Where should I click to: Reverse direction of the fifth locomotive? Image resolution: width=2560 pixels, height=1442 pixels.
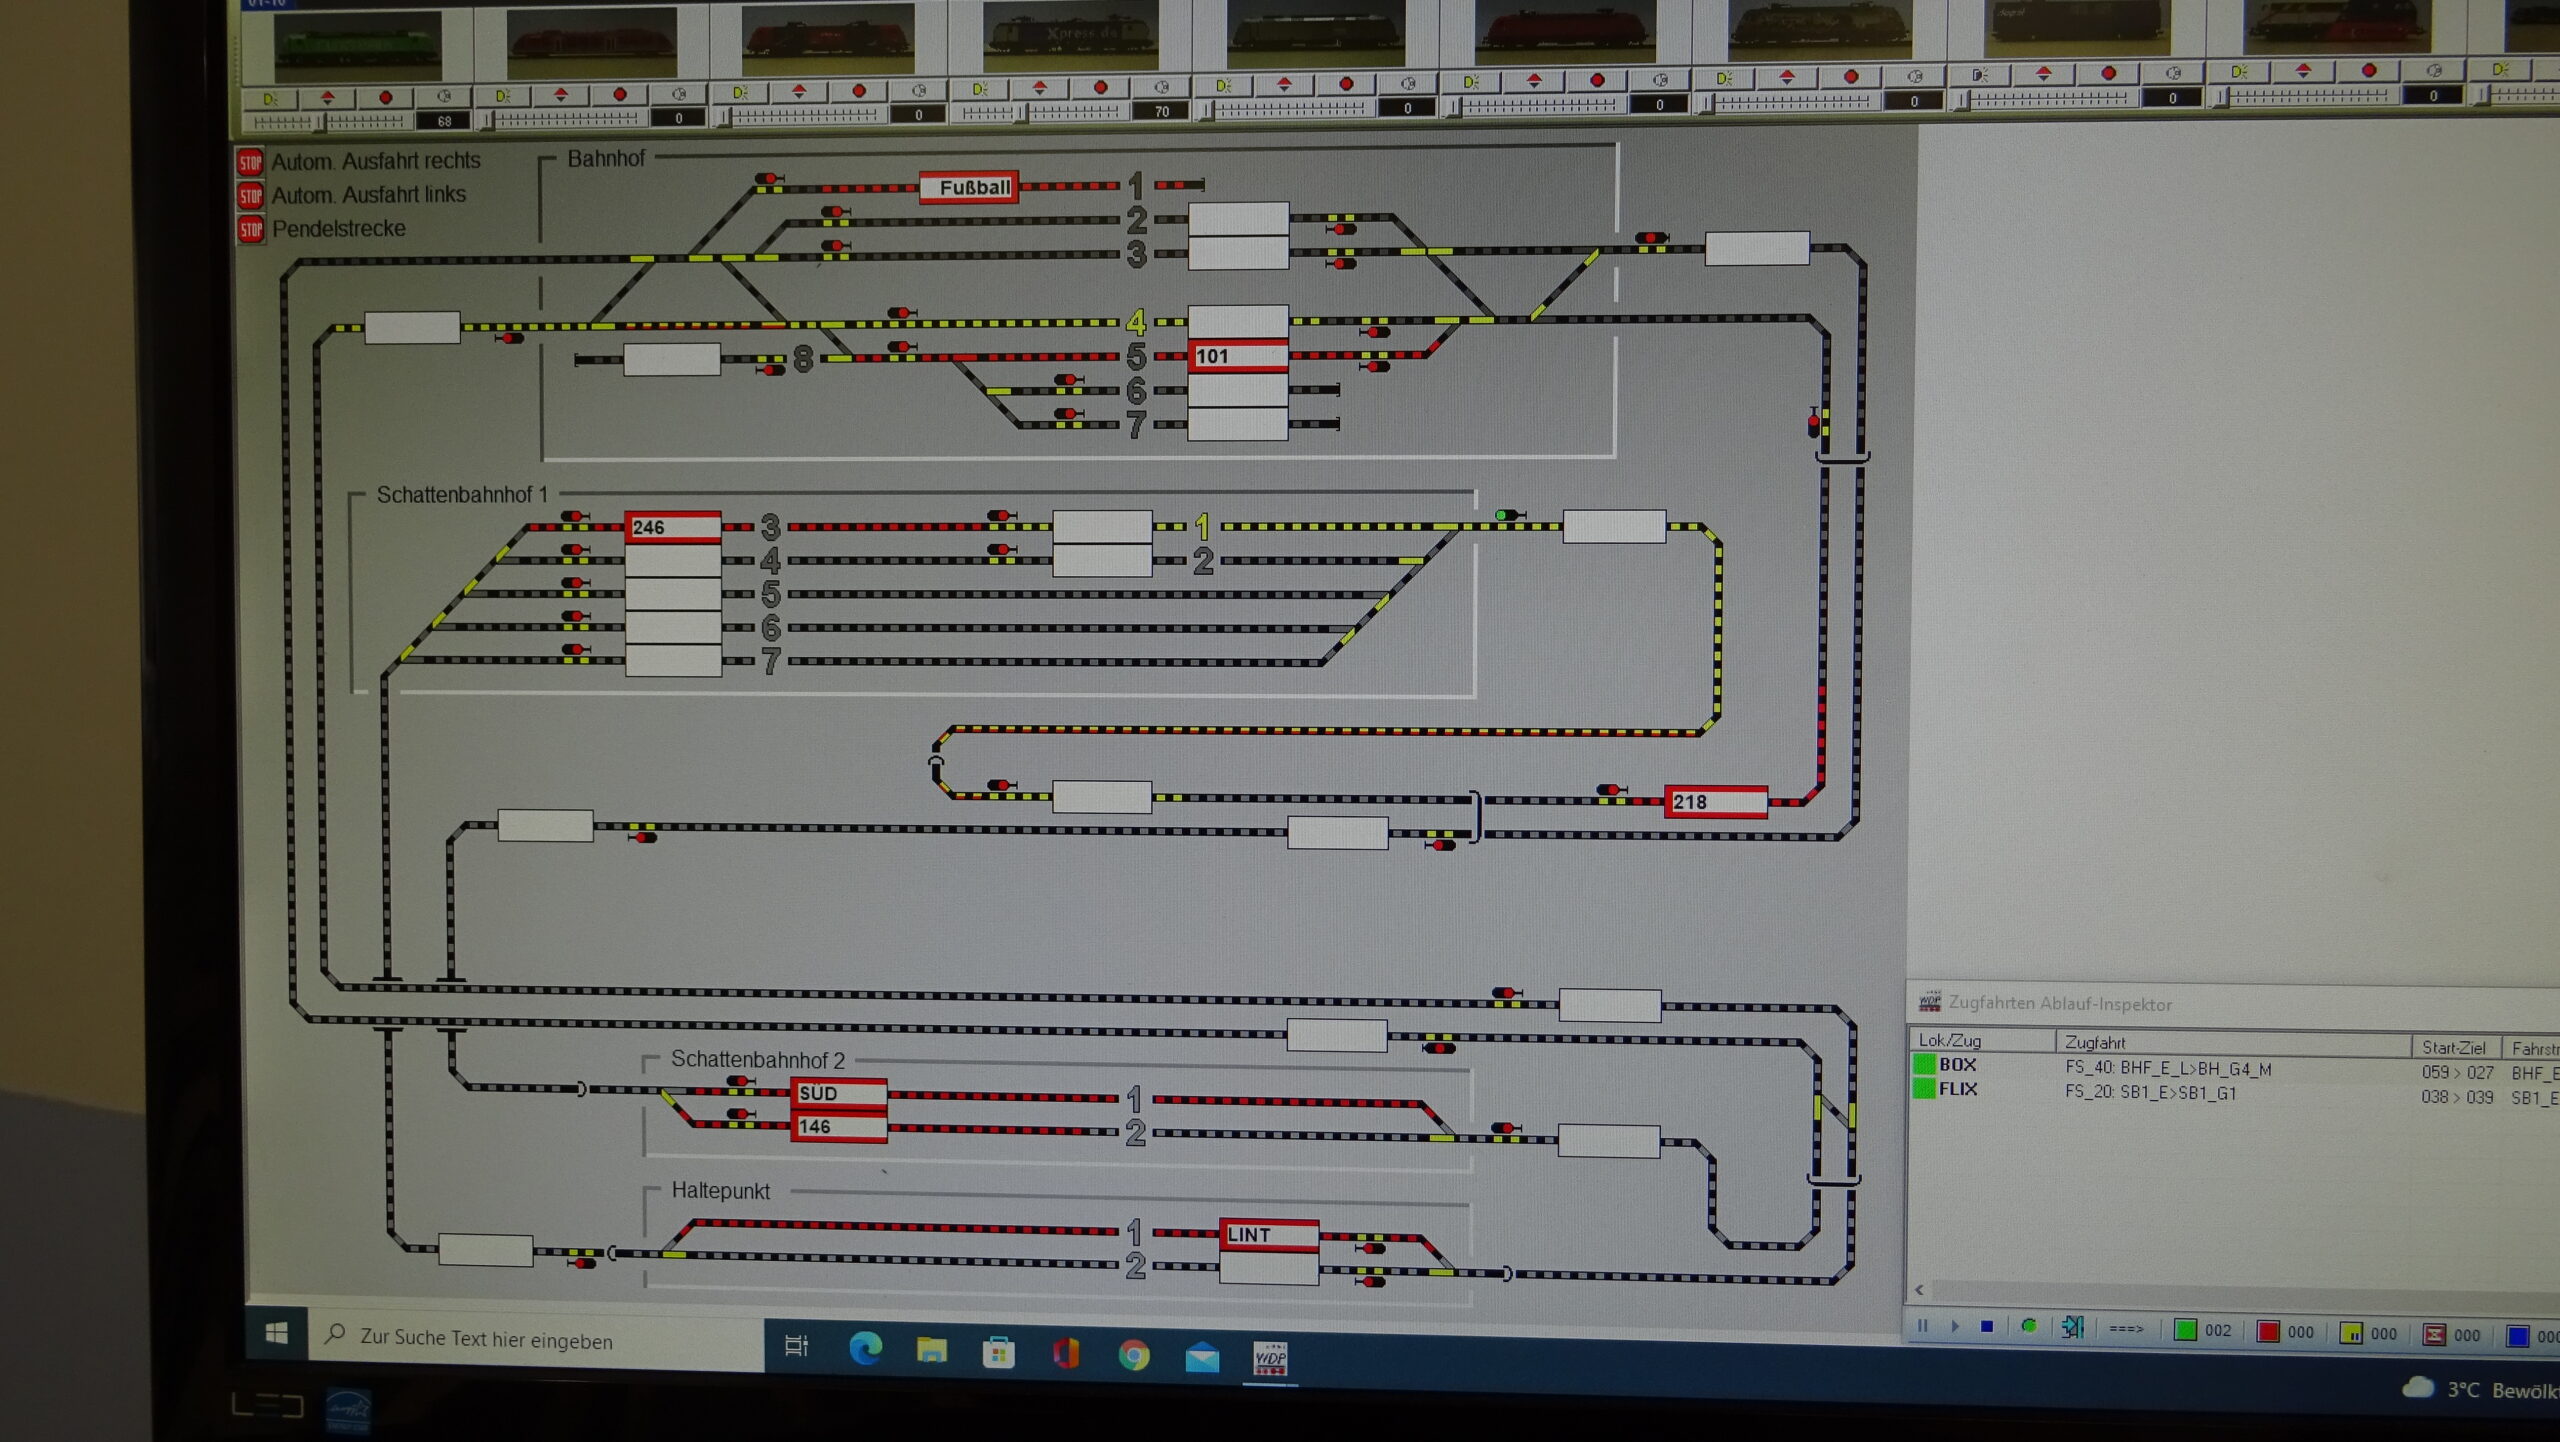(1285, 84)
